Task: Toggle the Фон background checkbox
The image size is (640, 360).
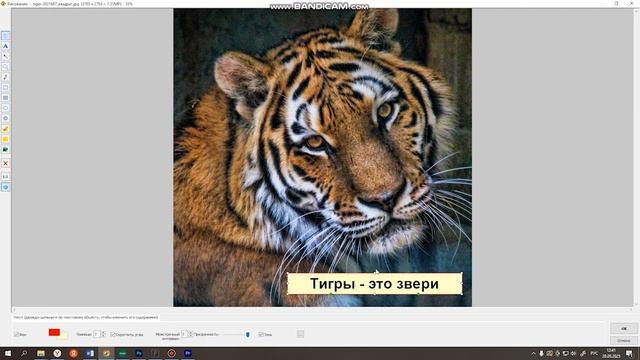Action: pos(17,334)
